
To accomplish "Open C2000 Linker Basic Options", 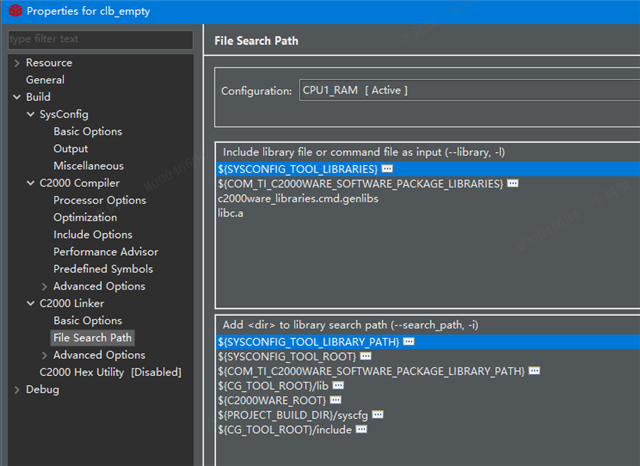I will [x=88, y=321].
